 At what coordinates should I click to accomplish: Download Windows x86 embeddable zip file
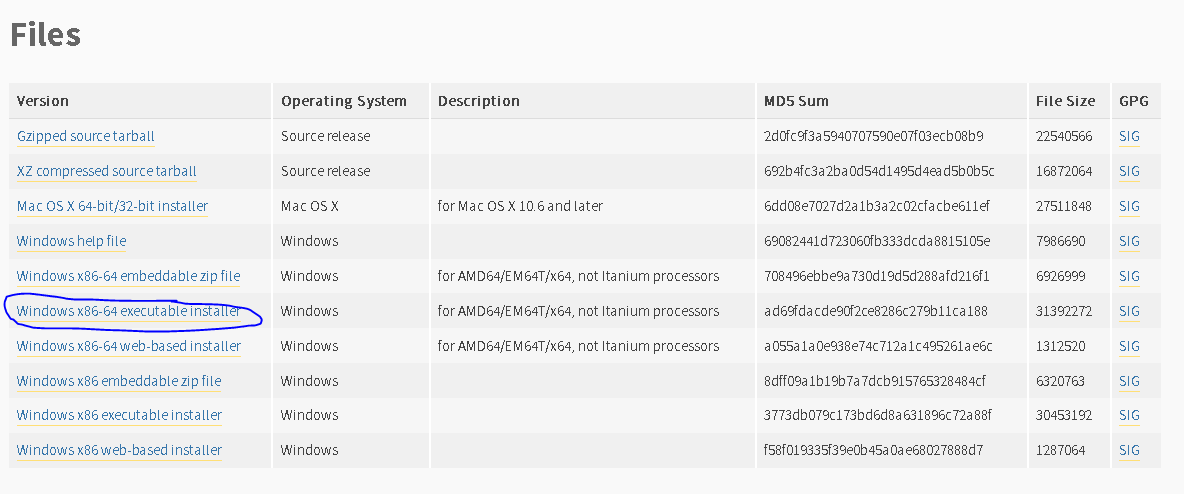(x=119, y=381)
